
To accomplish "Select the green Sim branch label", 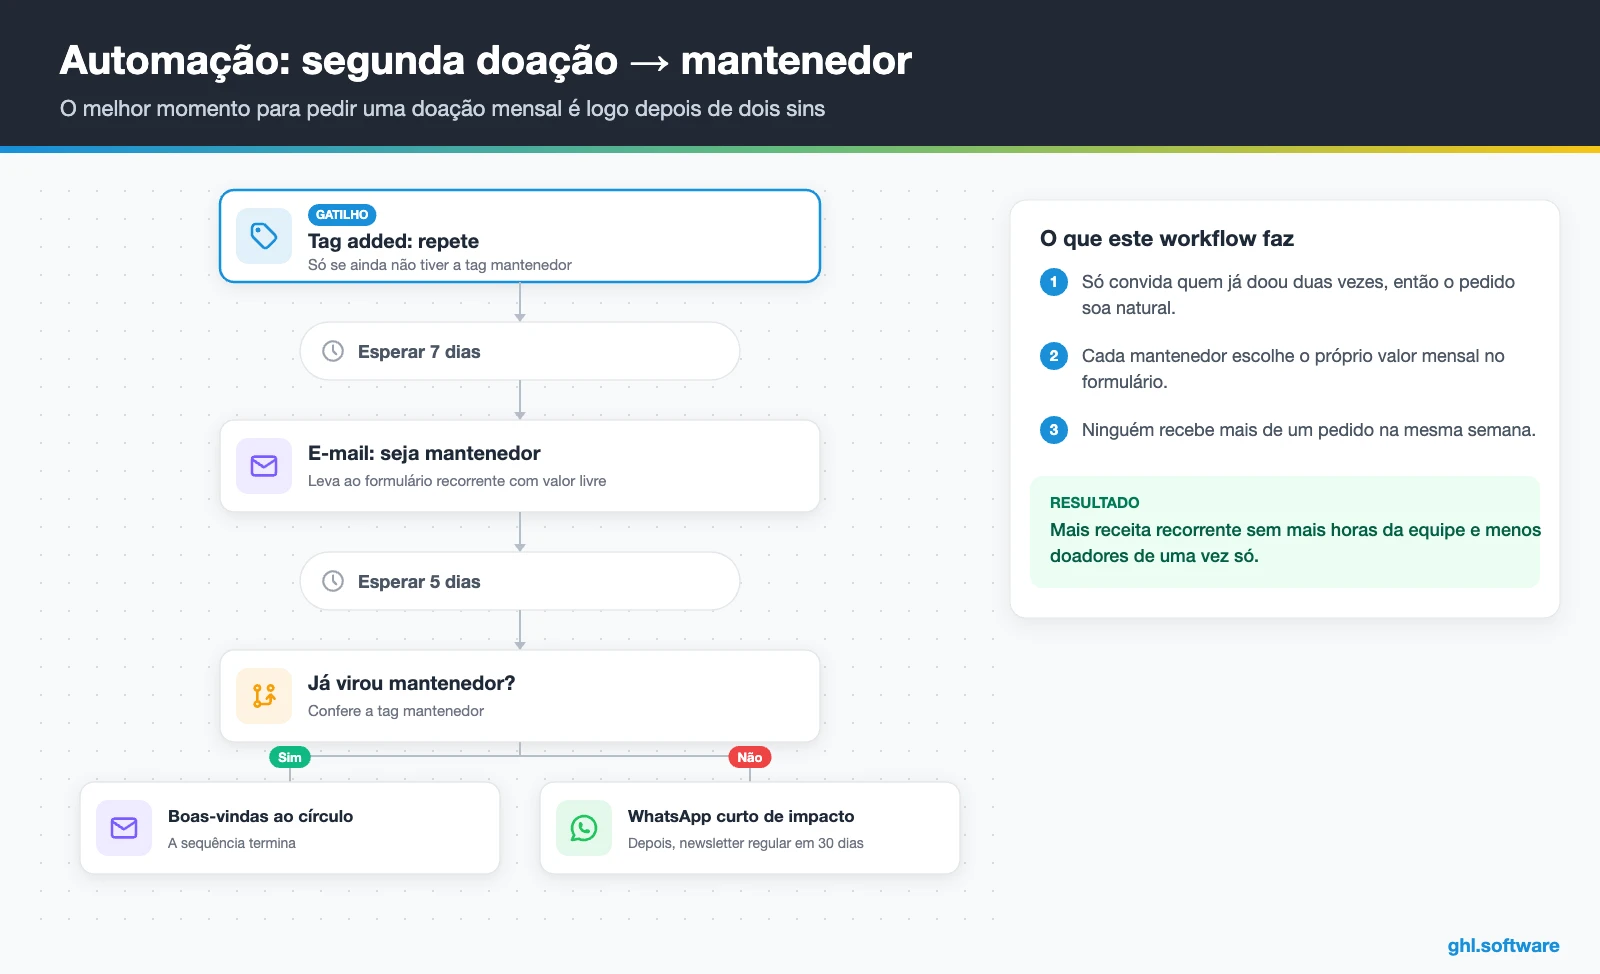I will tap(290, 757).
